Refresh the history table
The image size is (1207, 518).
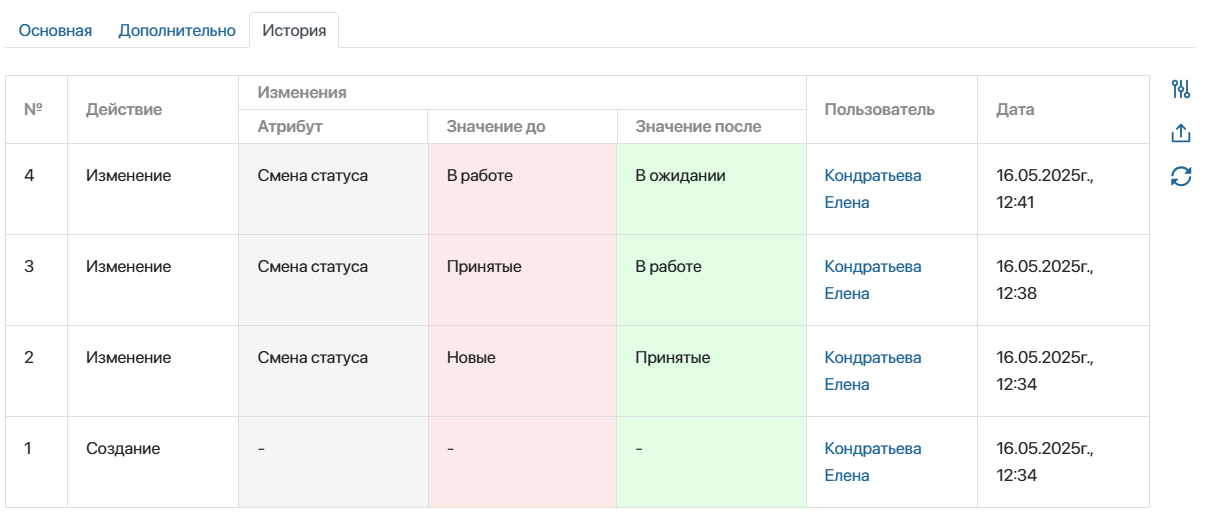coord(1181,177)
